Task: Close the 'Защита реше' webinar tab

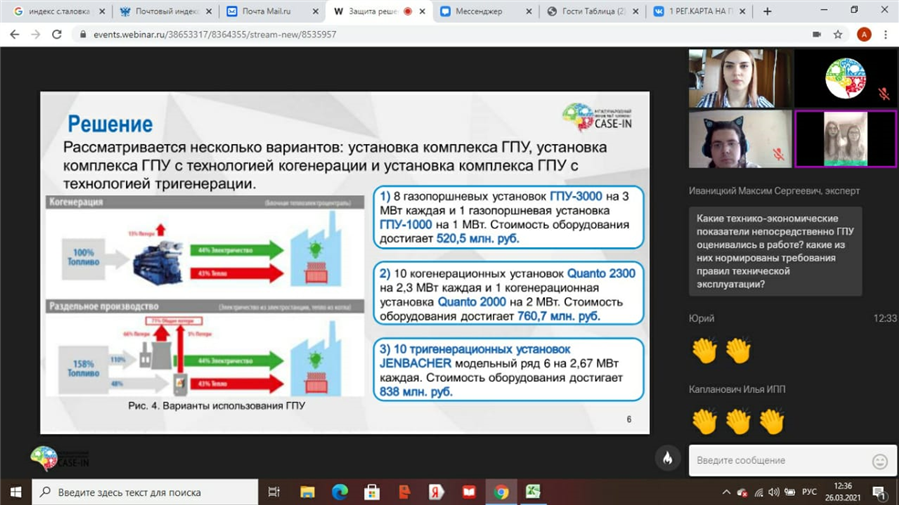Action: pyautogui.click(x=422, y=11)
